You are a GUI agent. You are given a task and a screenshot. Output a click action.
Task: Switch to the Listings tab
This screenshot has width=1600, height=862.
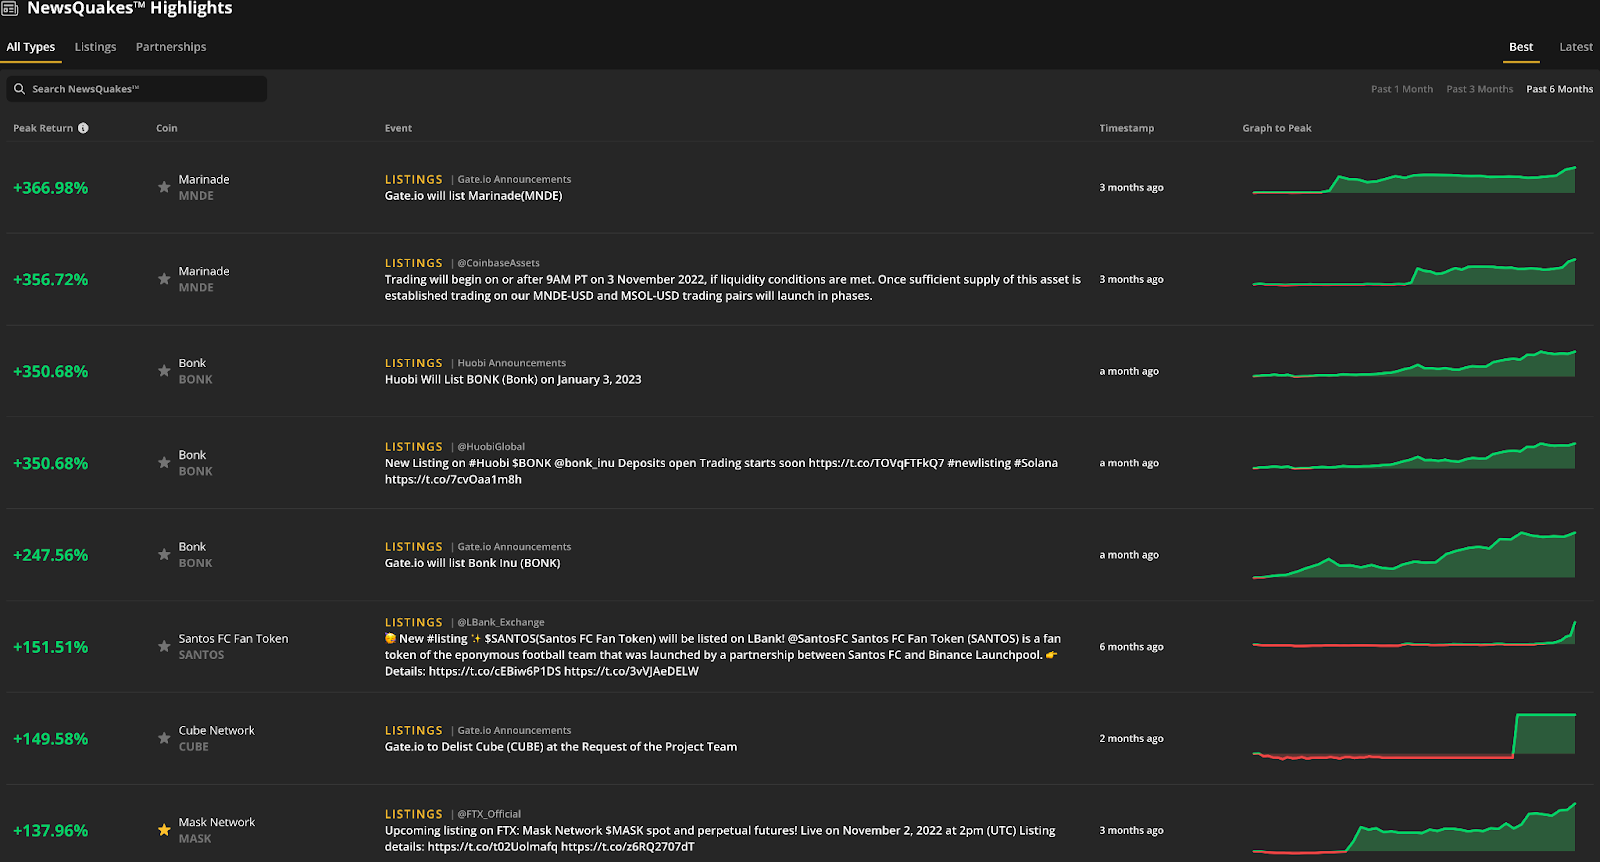click(95, 47)
